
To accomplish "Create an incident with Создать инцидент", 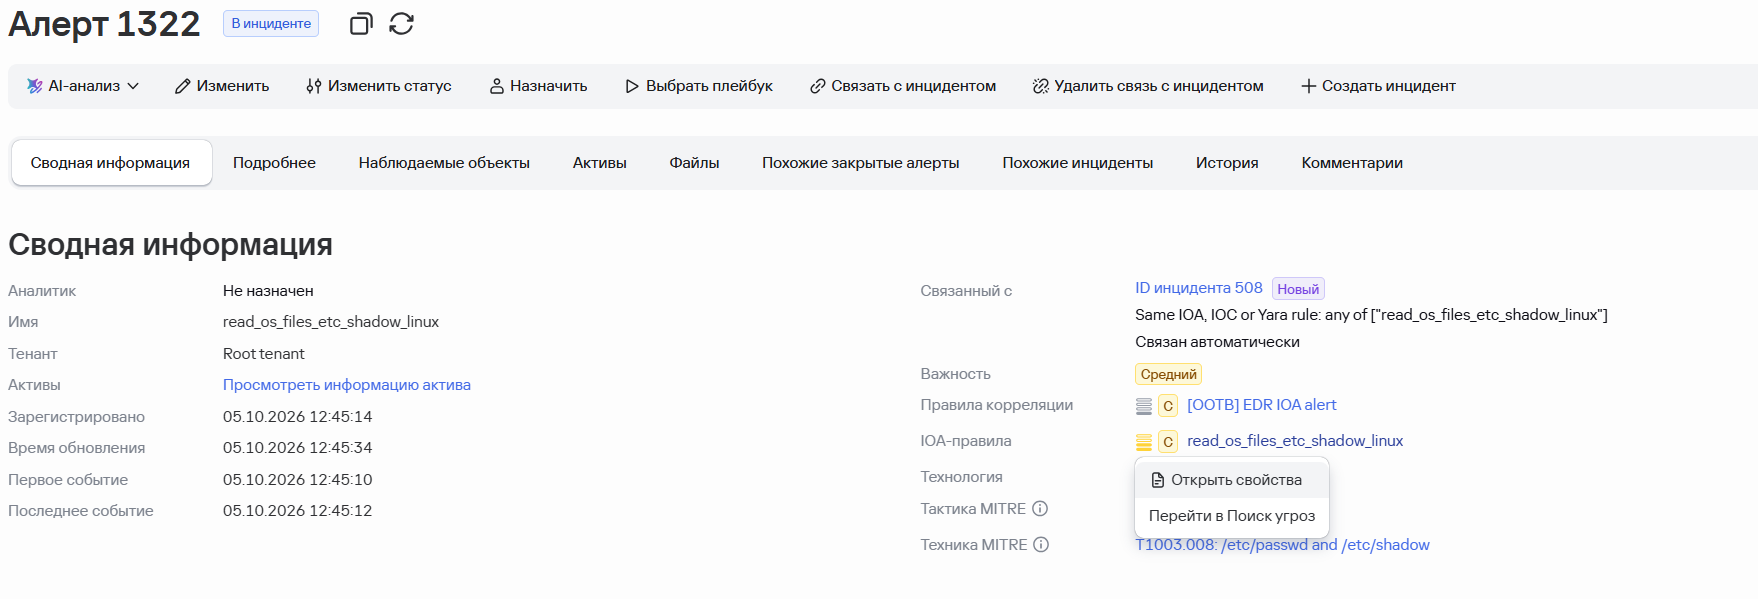I will coord(1378,86).
